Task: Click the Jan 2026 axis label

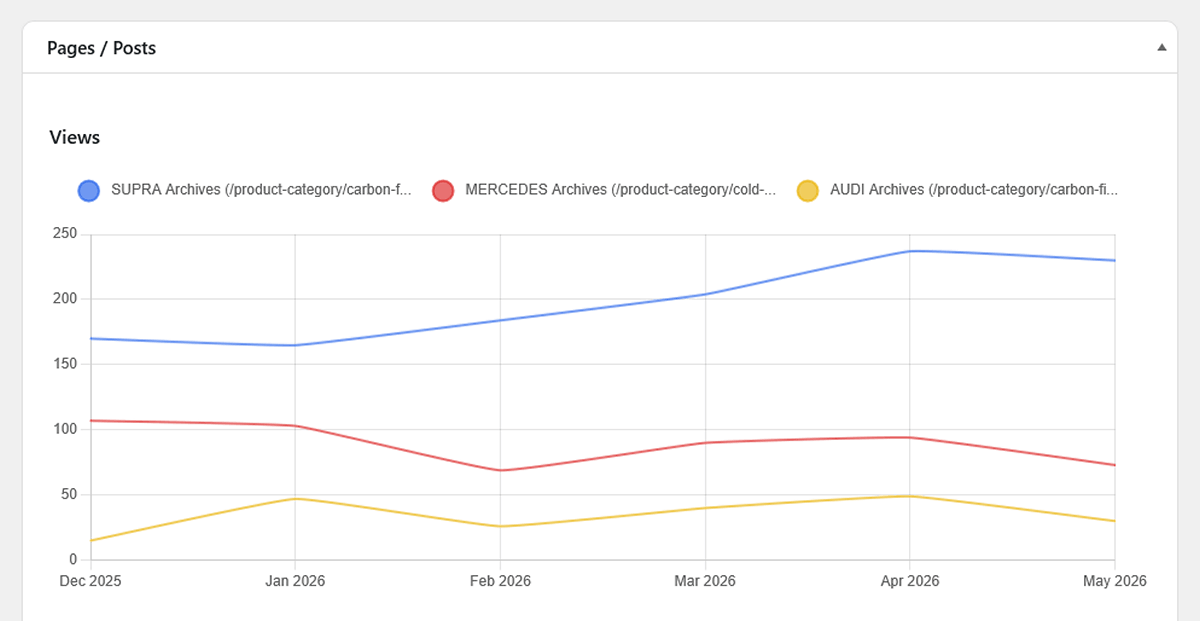Action: [x=295, y=581]
